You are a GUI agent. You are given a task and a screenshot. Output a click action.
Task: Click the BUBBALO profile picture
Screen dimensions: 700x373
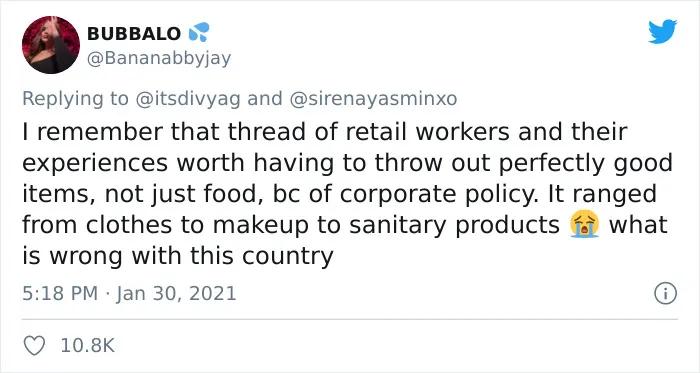[x=51, y=45]
